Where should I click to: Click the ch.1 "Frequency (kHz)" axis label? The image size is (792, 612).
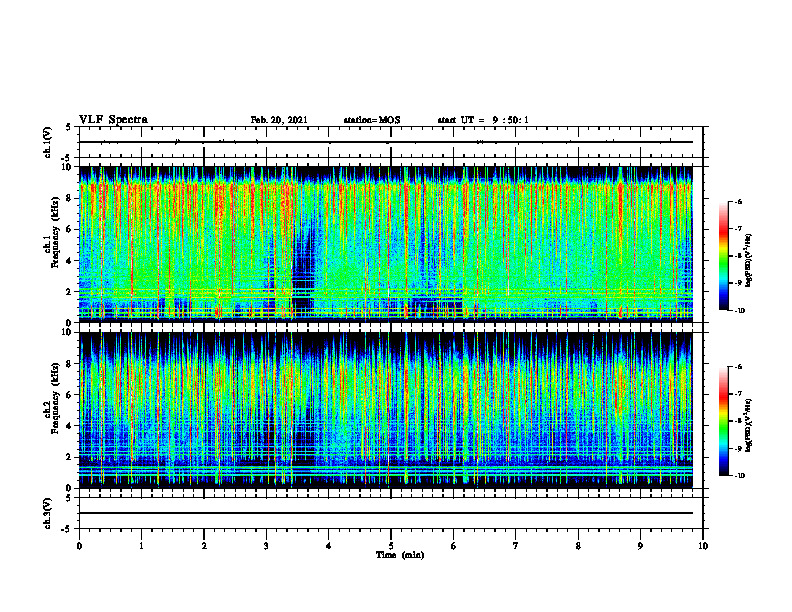[55, 233]
